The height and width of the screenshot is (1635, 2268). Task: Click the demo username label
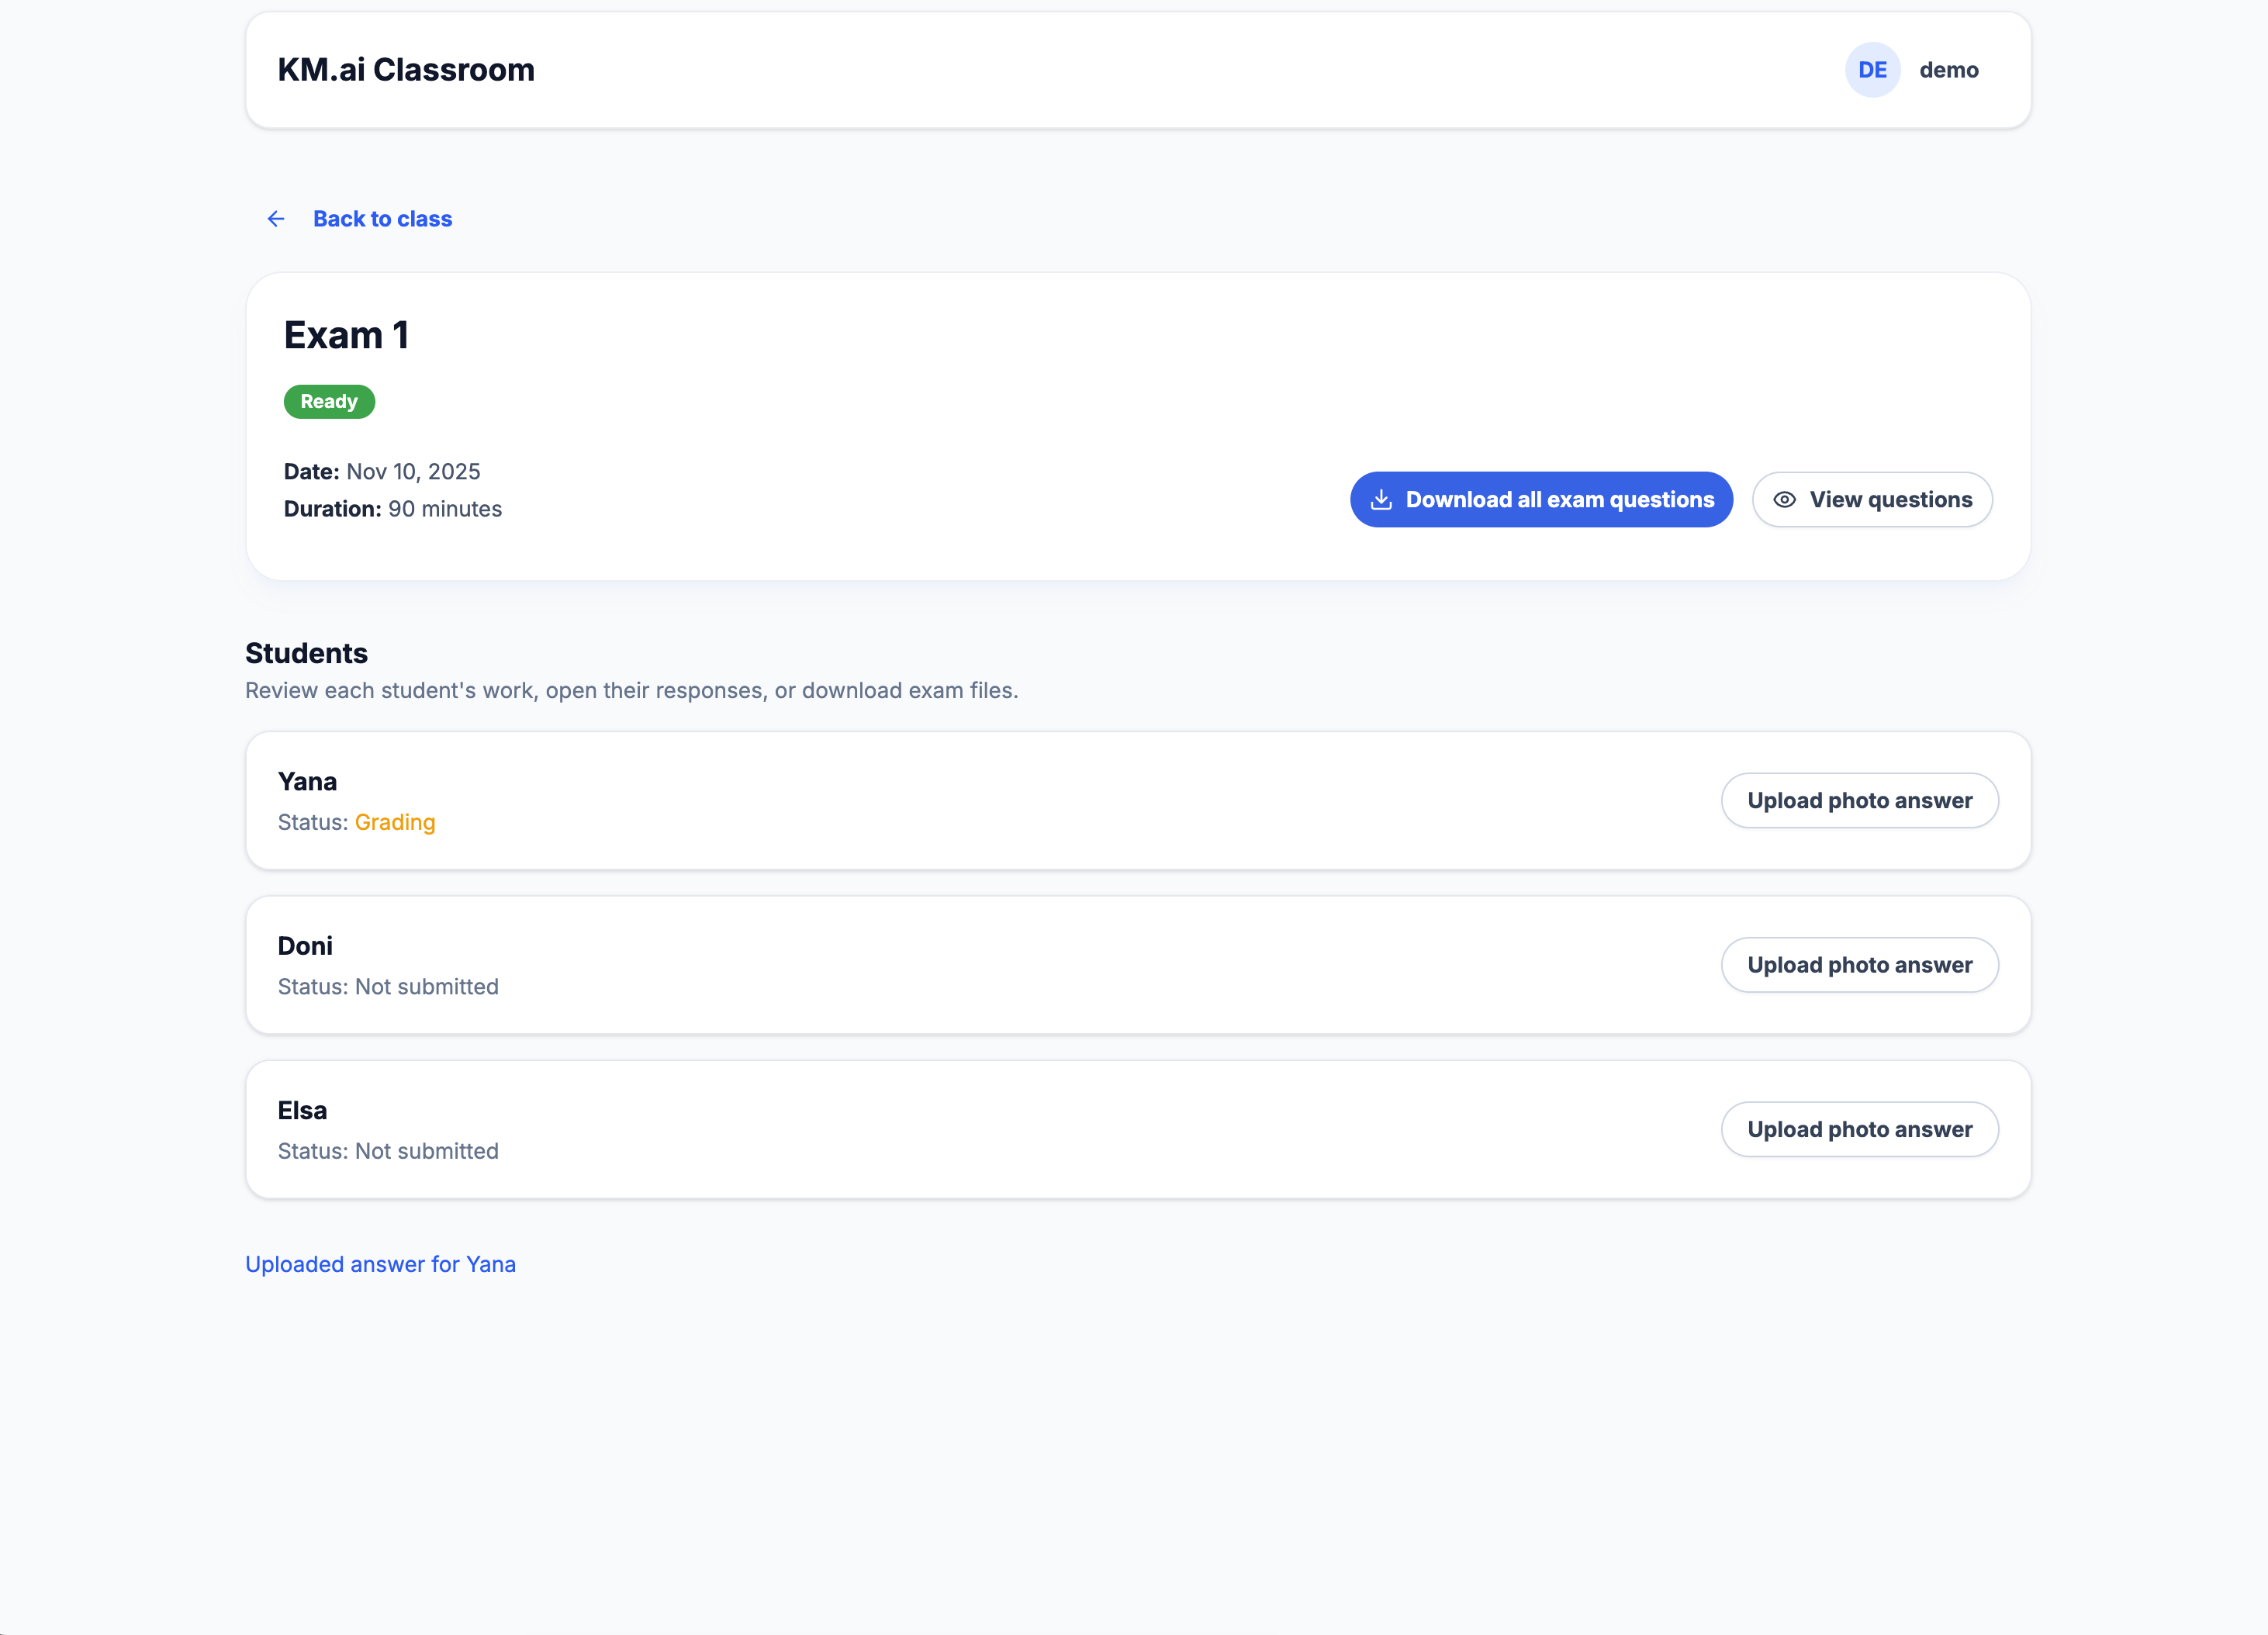coord(1948,70)
